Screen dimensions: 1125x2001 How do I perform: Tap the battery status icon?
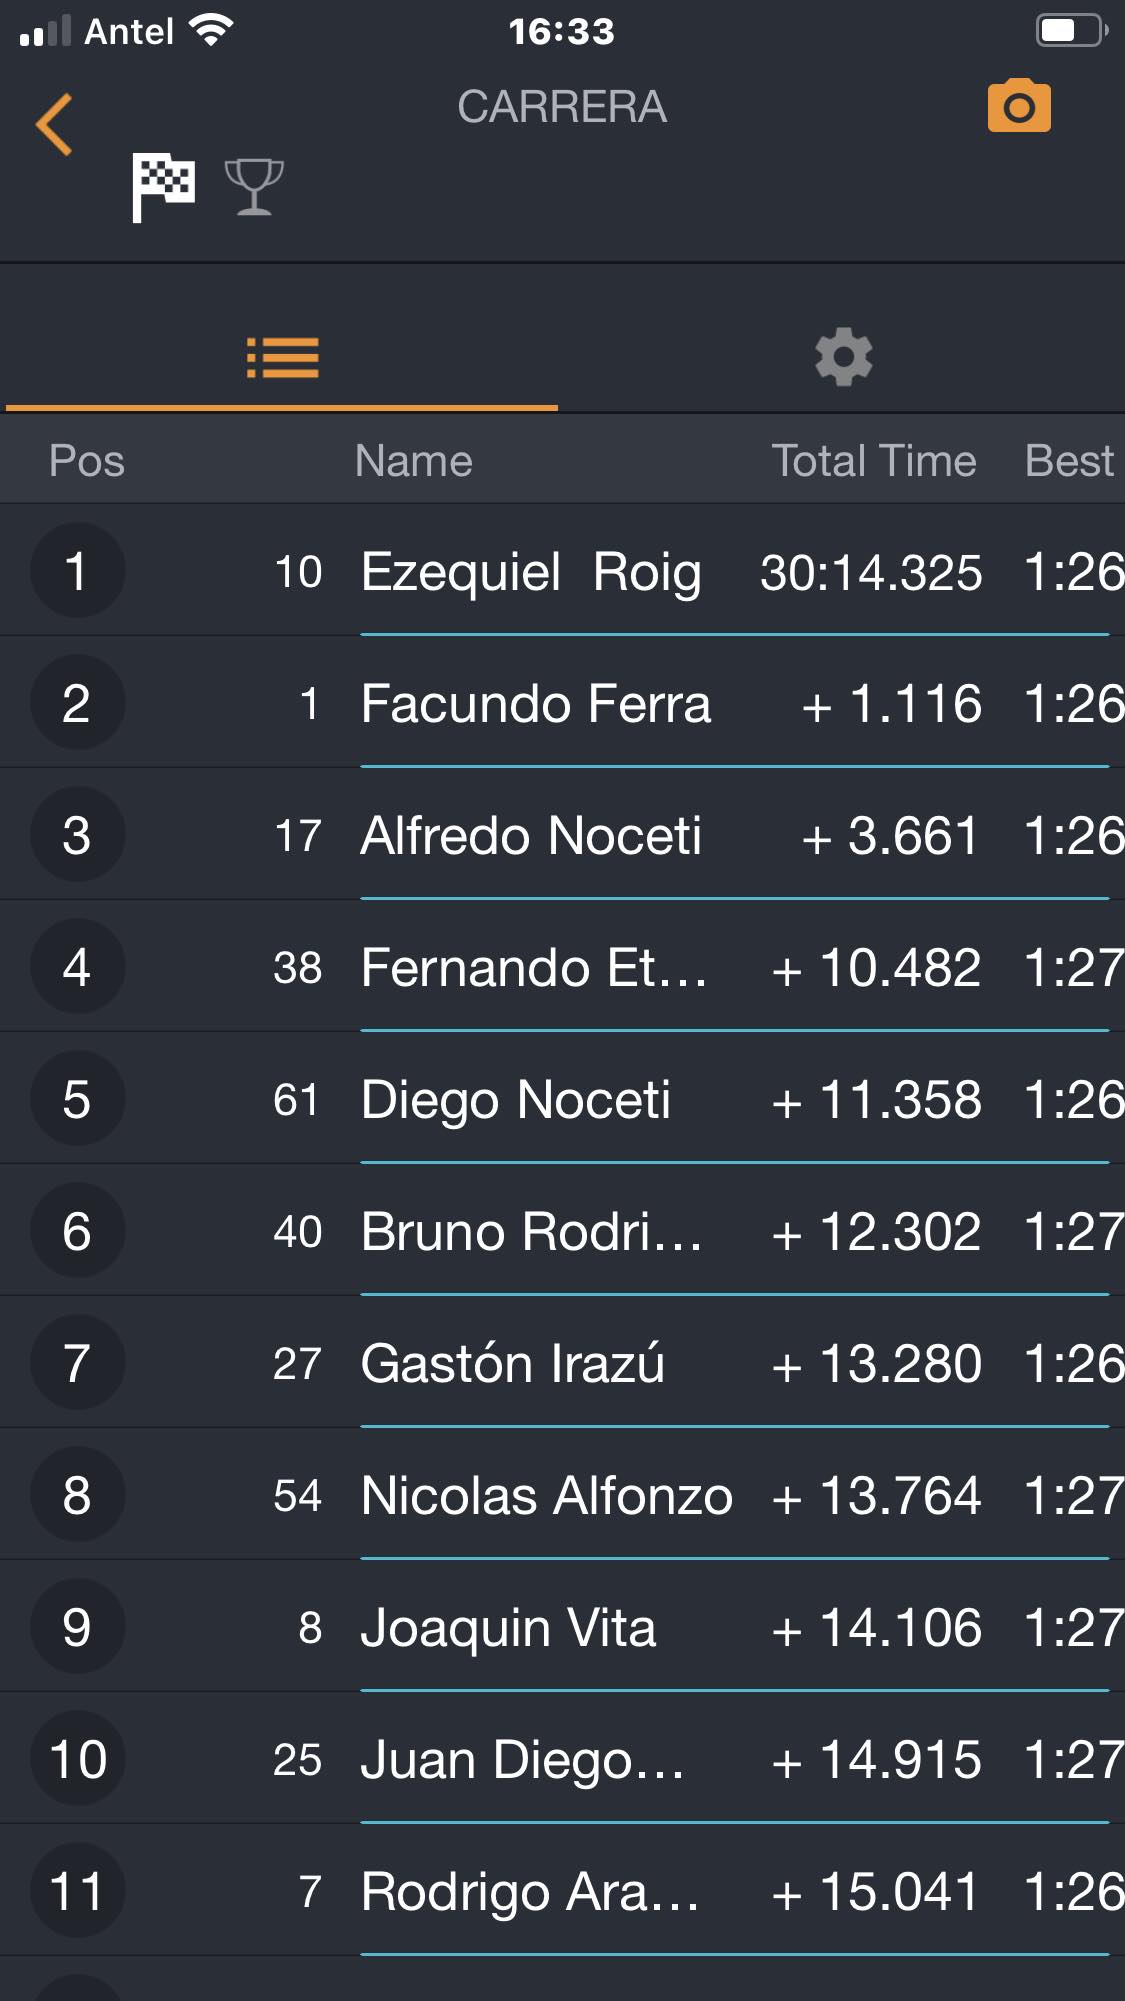coord(1071,31)
